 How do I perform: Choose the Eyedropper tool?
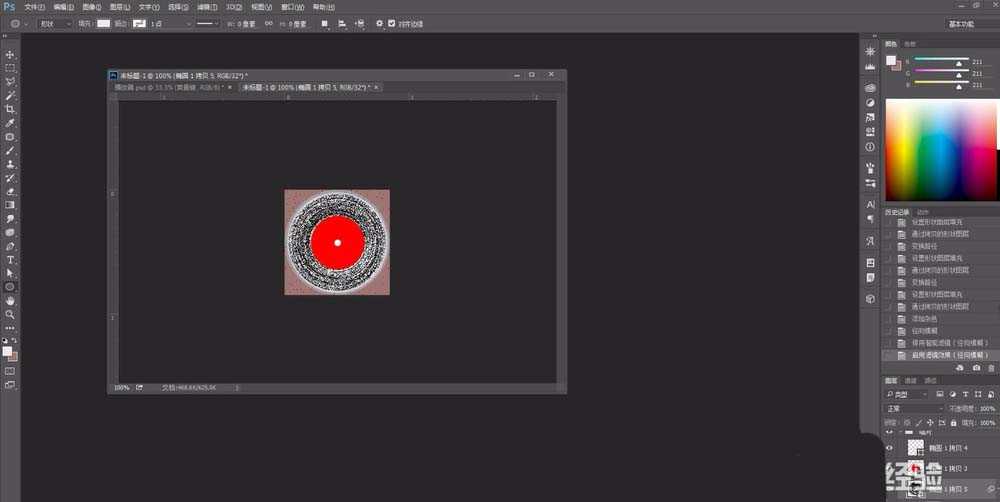[10, 123]
